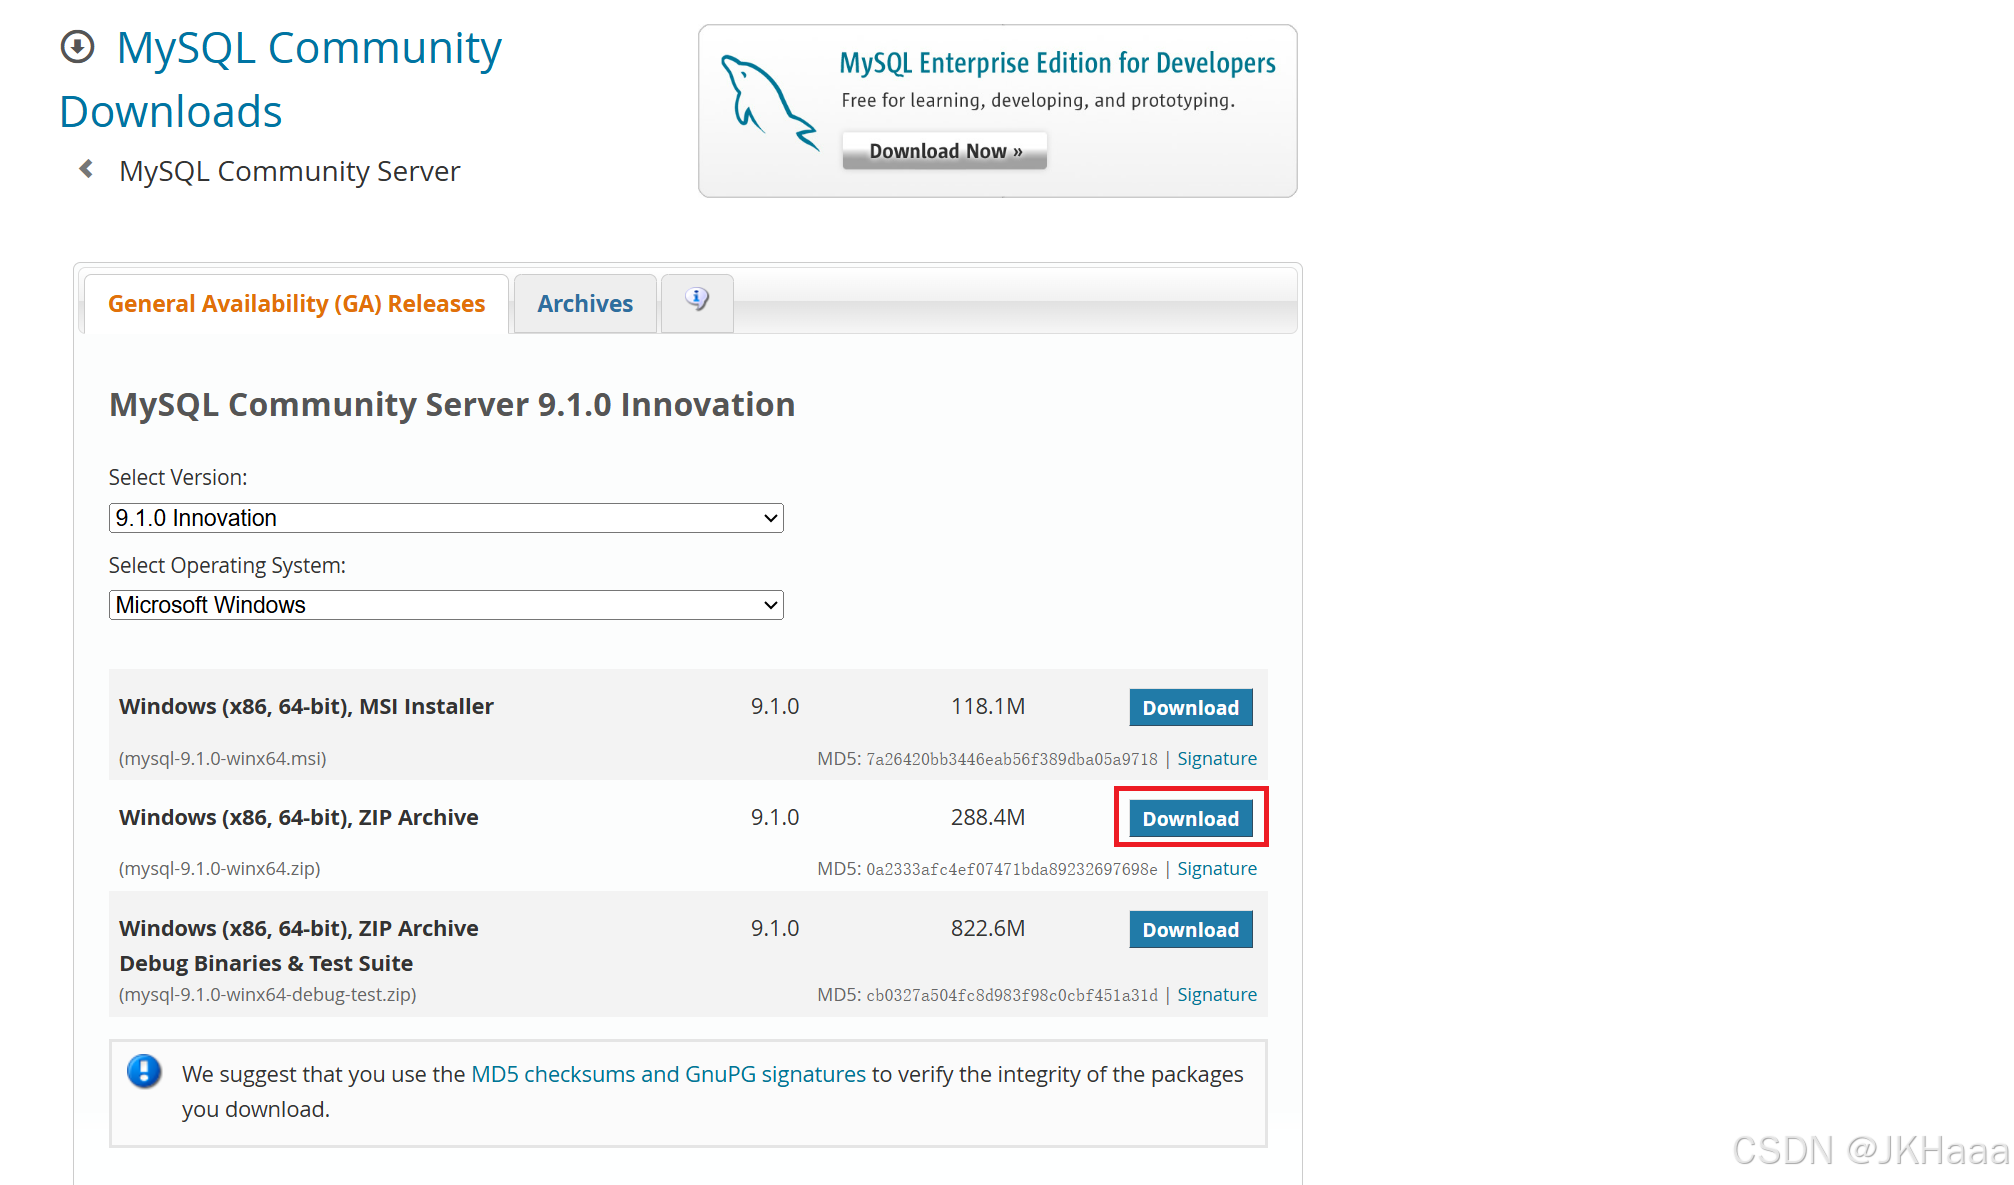Click the MD5 hash 7a26420bb3446eab56f389dba05a9718
Viewport: 2014px width, 1185px height.
point(1012,760)
